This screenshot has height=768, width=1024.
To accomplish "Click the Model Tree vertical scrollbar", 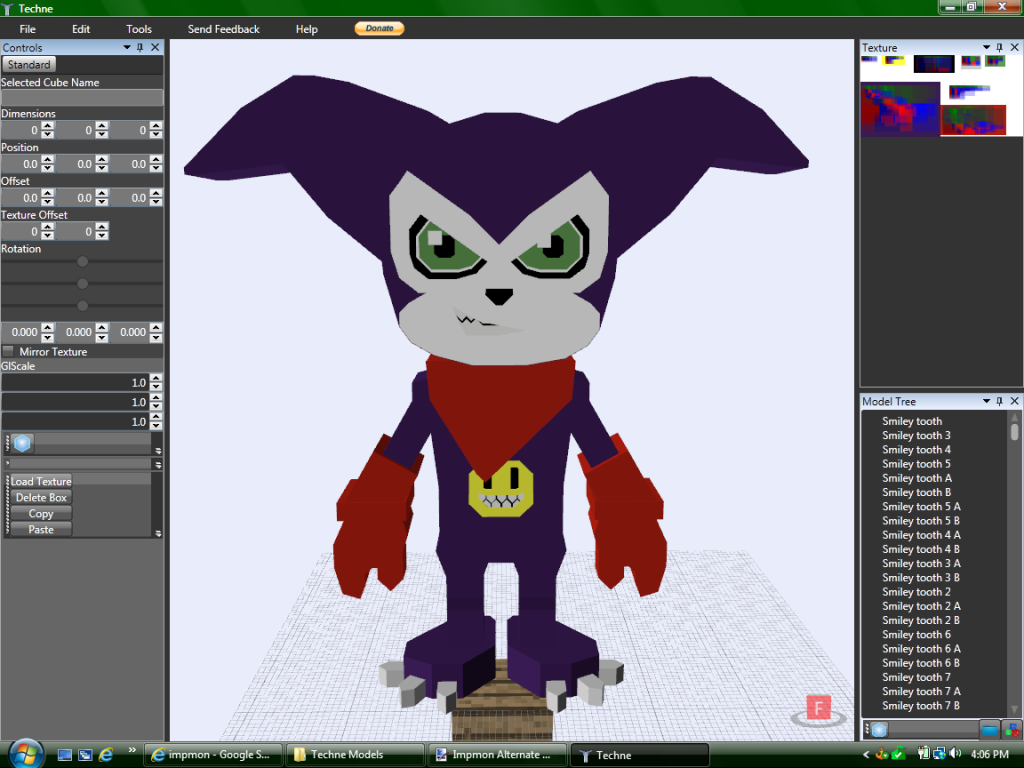I will point(1014,564).
